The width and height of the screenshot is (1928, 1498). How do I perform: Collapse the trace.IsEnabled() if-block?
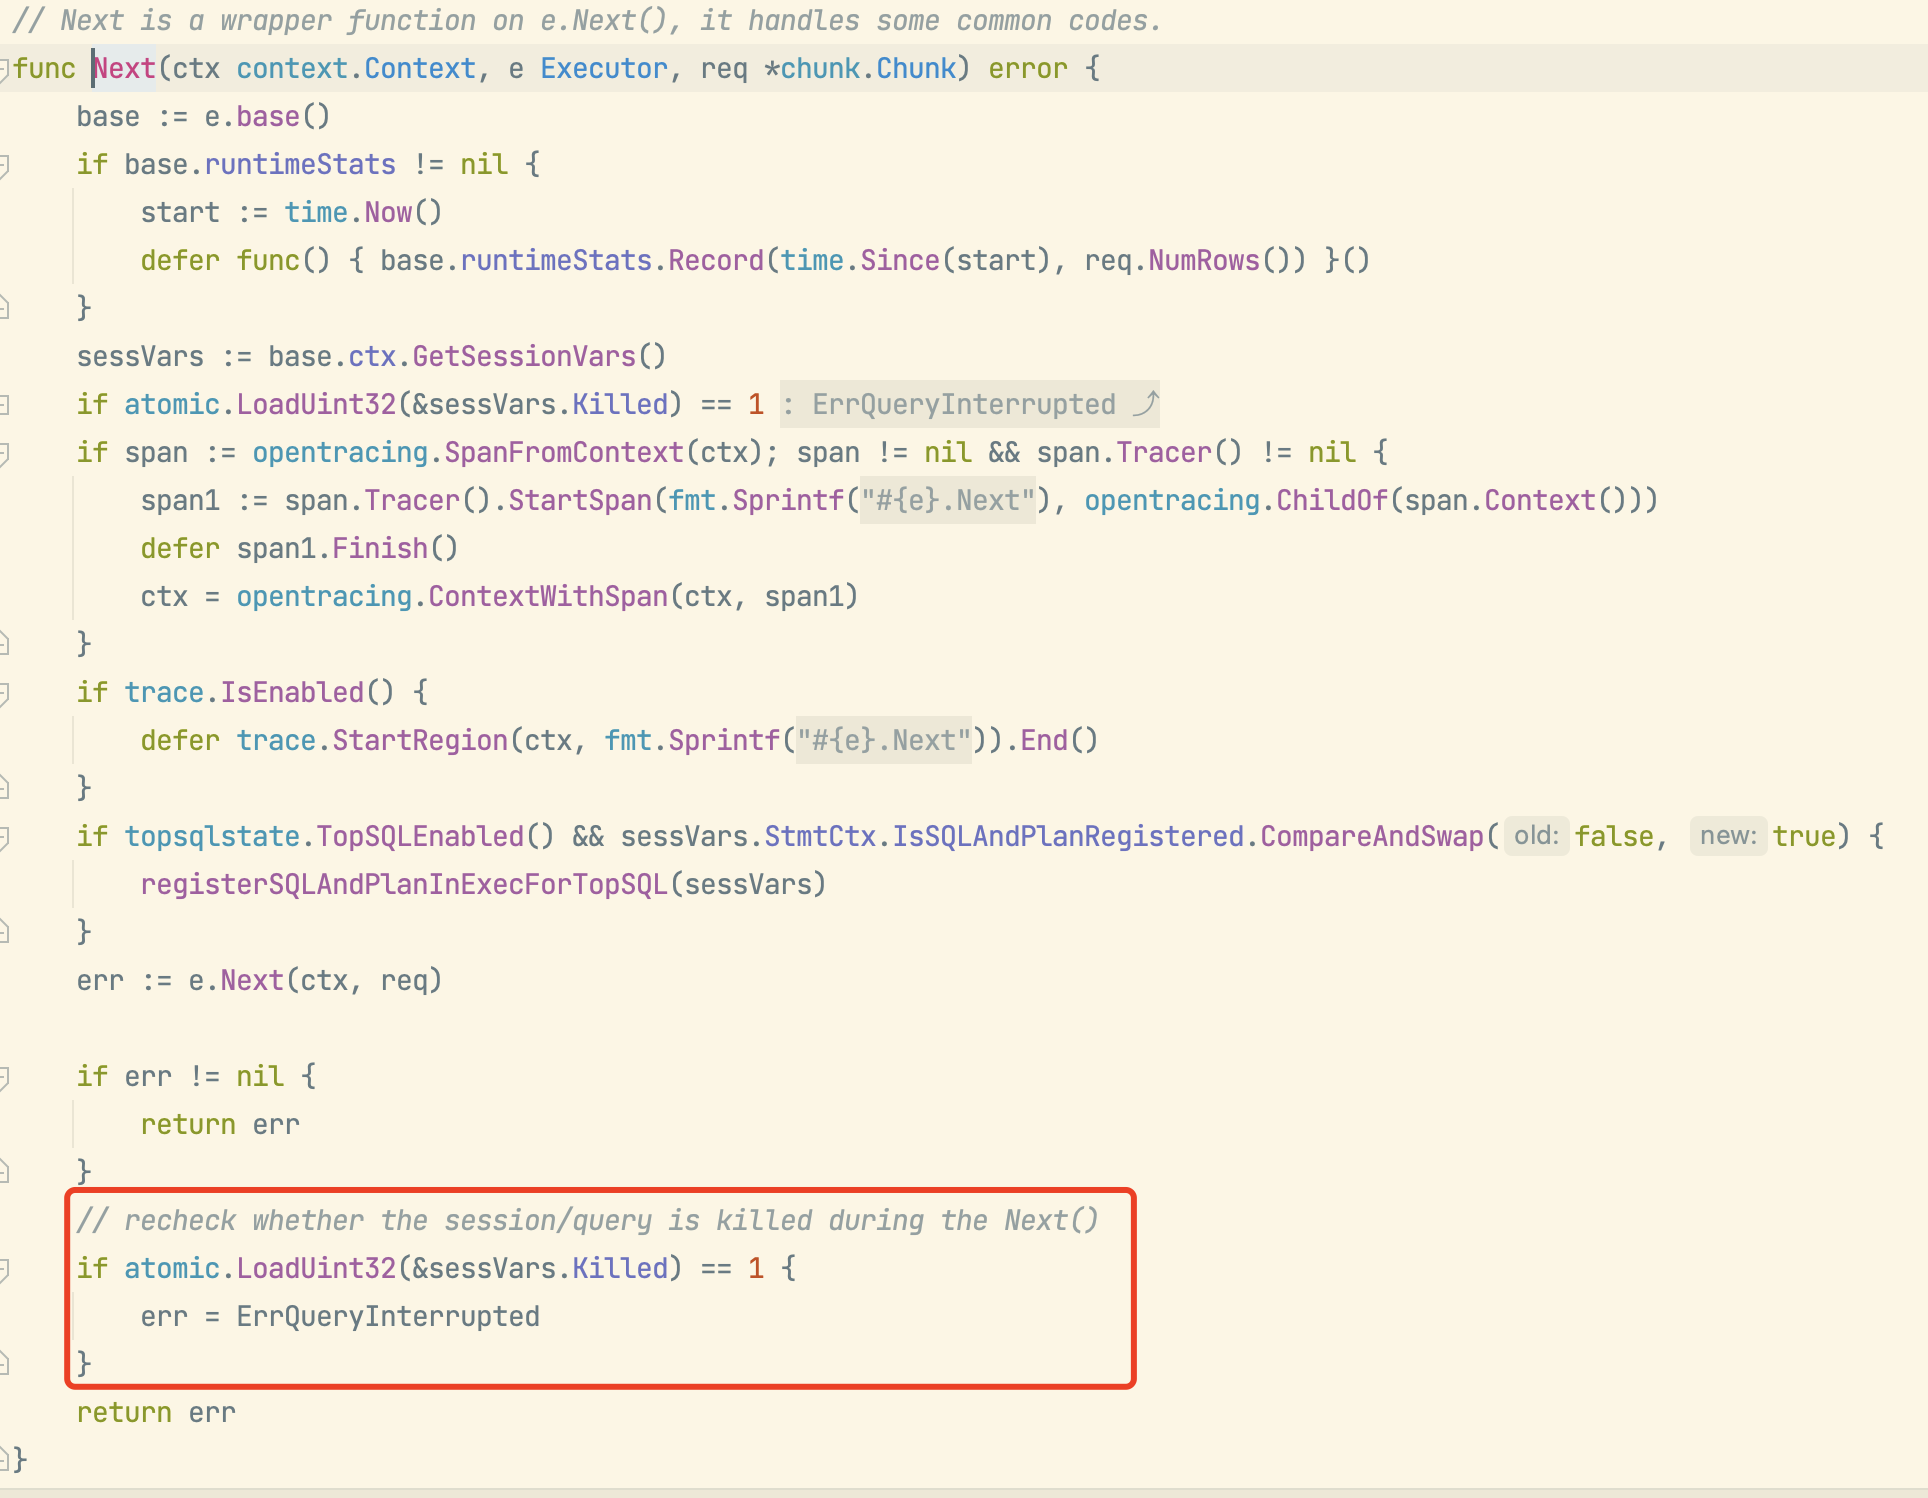[x=5, y=693]
